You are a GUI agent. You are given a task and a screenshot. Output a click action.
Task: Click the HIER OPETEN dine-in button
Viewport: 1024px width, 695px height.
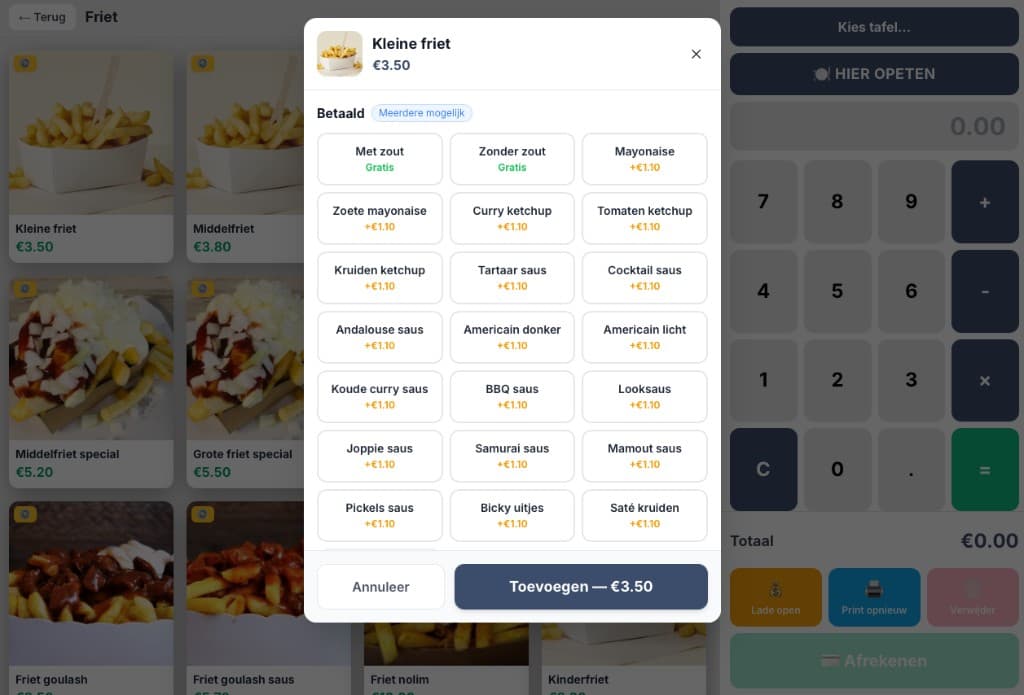point(874,74)
